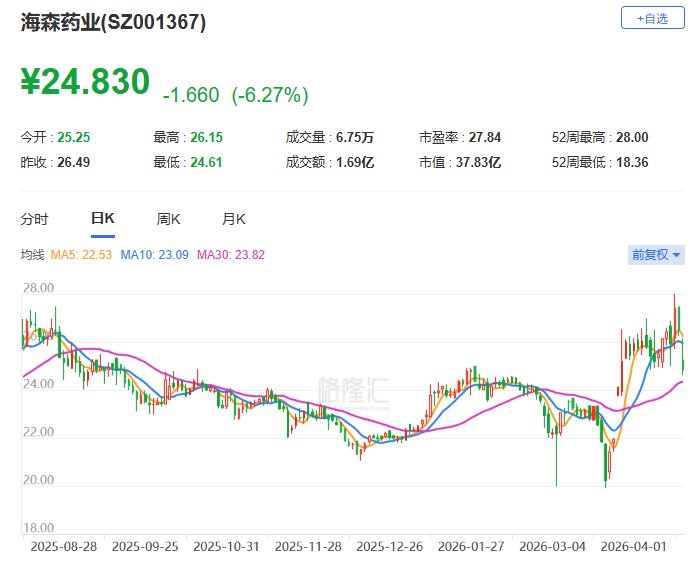Expand the 前复权 adjustment dropdown
Viewport: 693px width, 561px height.
click(656, 255)
